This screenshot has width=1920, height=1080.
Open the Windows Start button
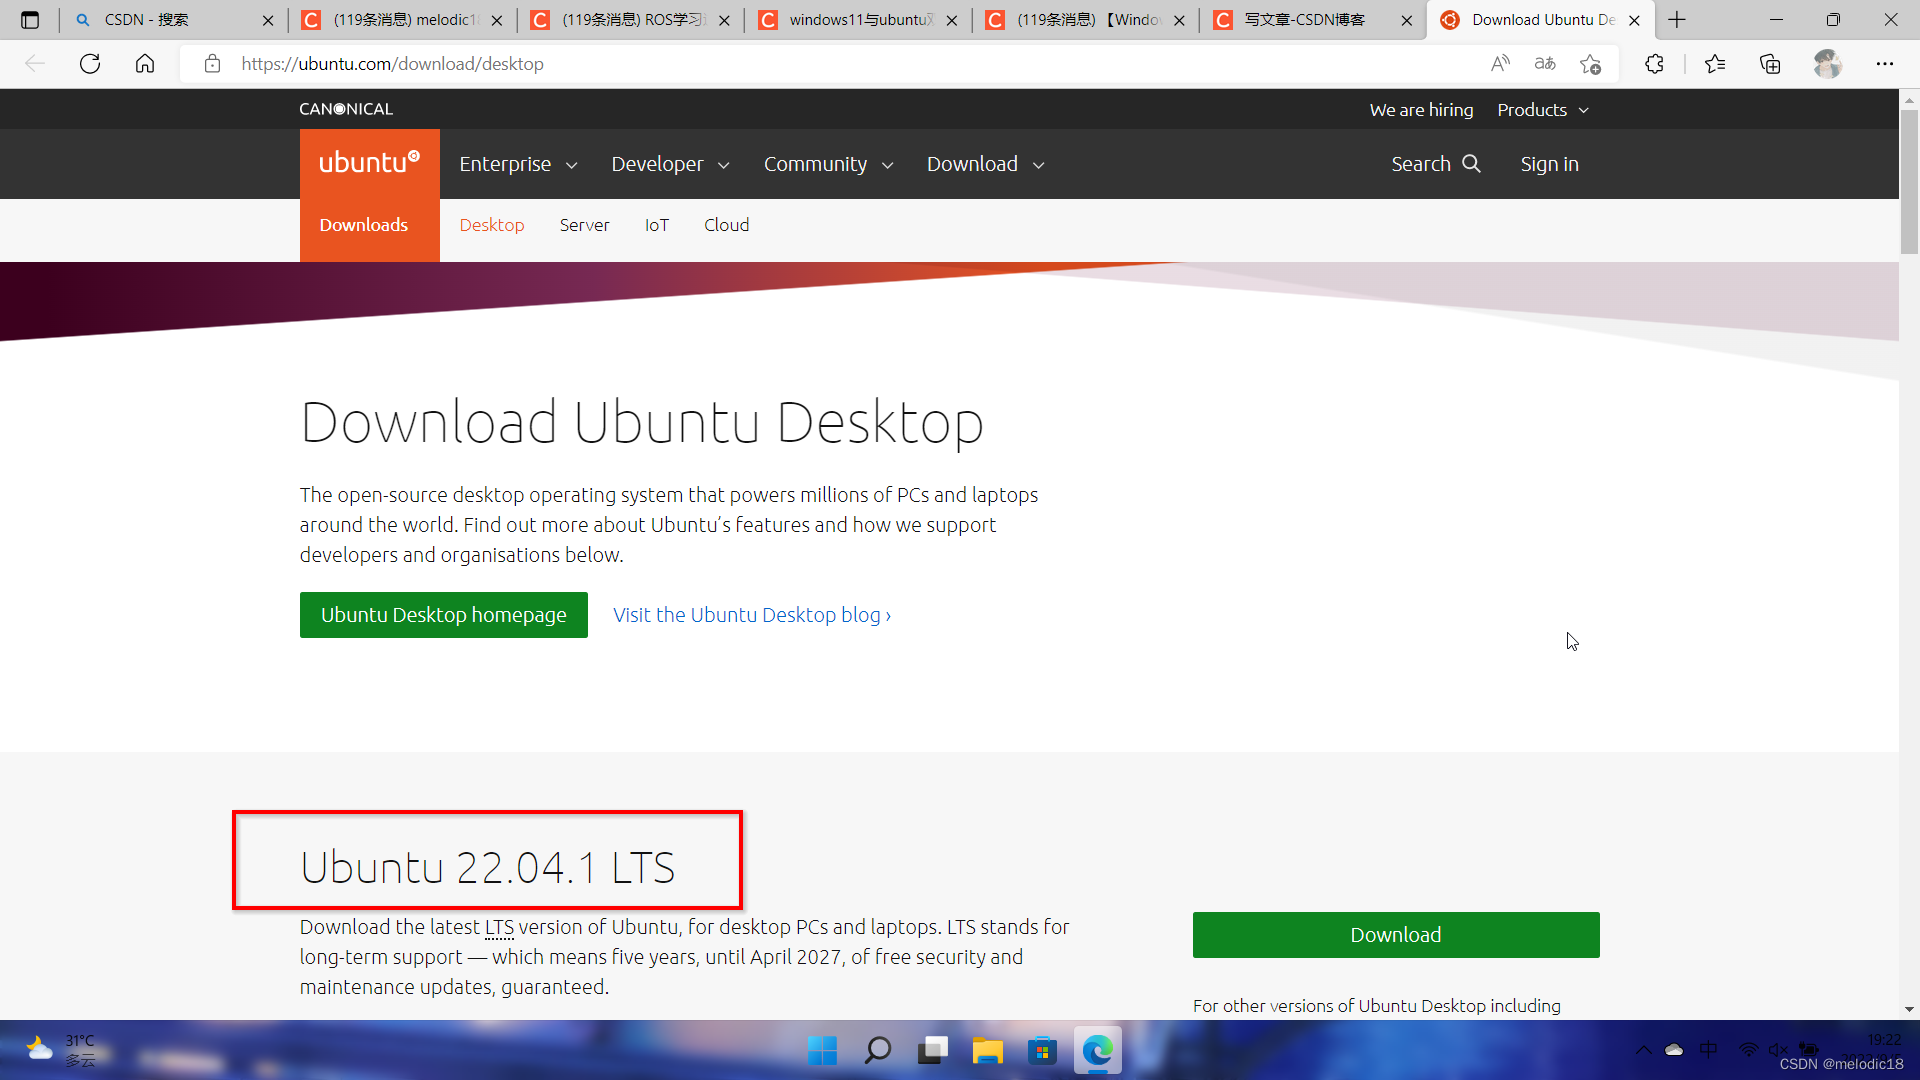coord(822,1050)
